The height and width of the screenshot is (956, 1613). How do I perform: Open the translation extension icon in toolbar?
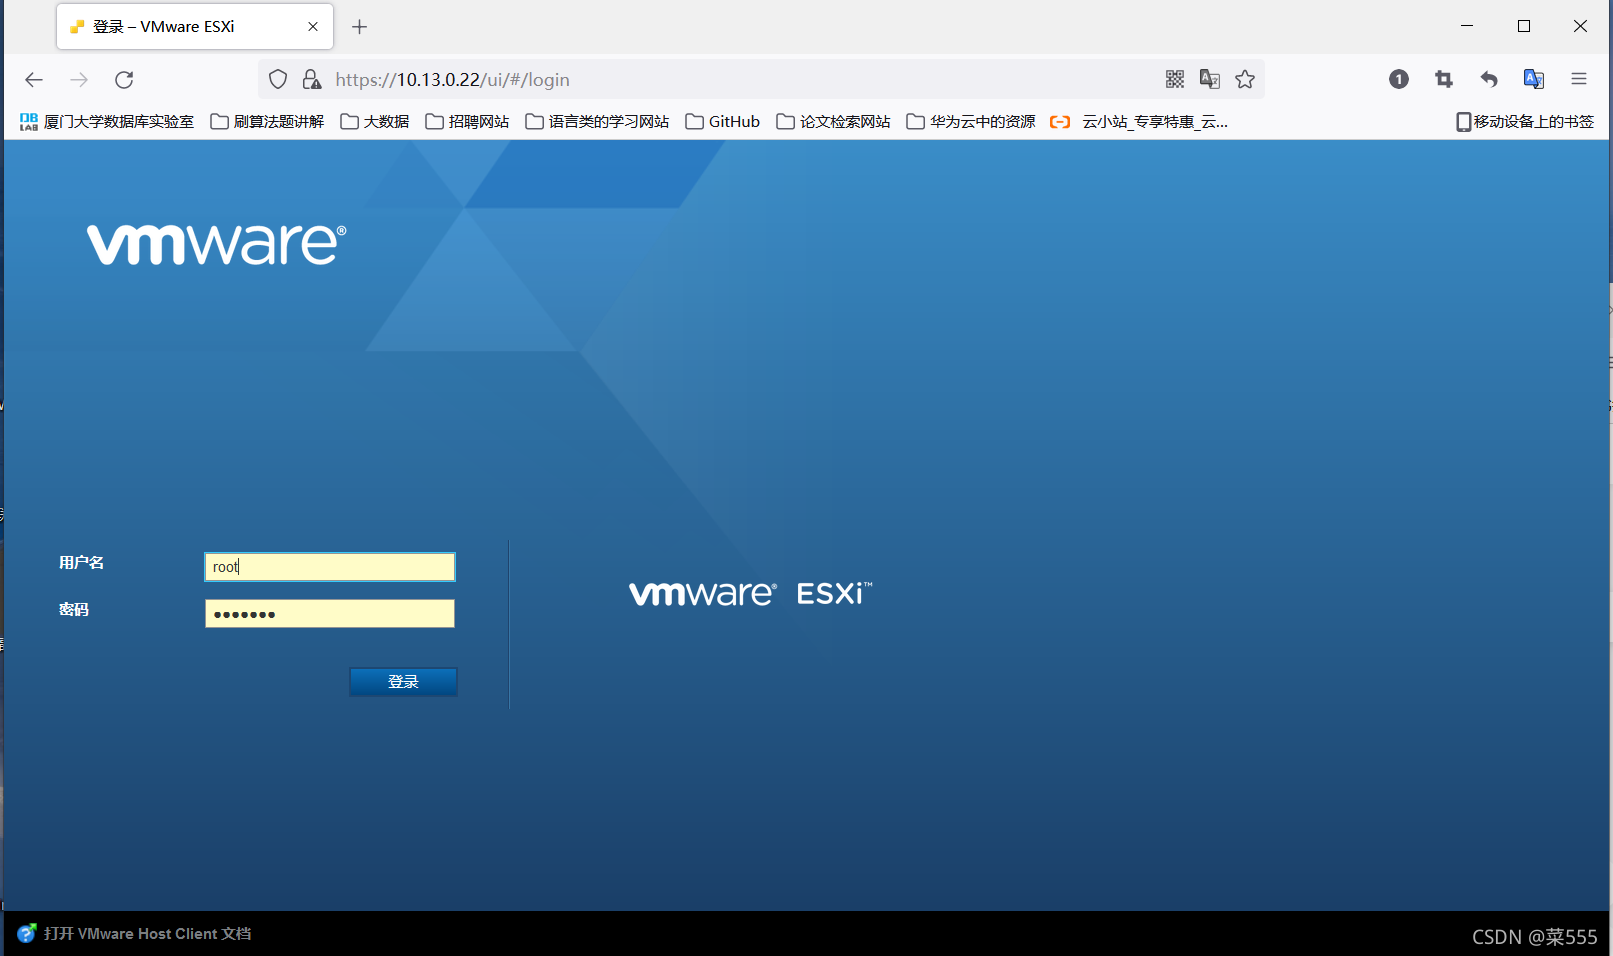click(1534, 79)
